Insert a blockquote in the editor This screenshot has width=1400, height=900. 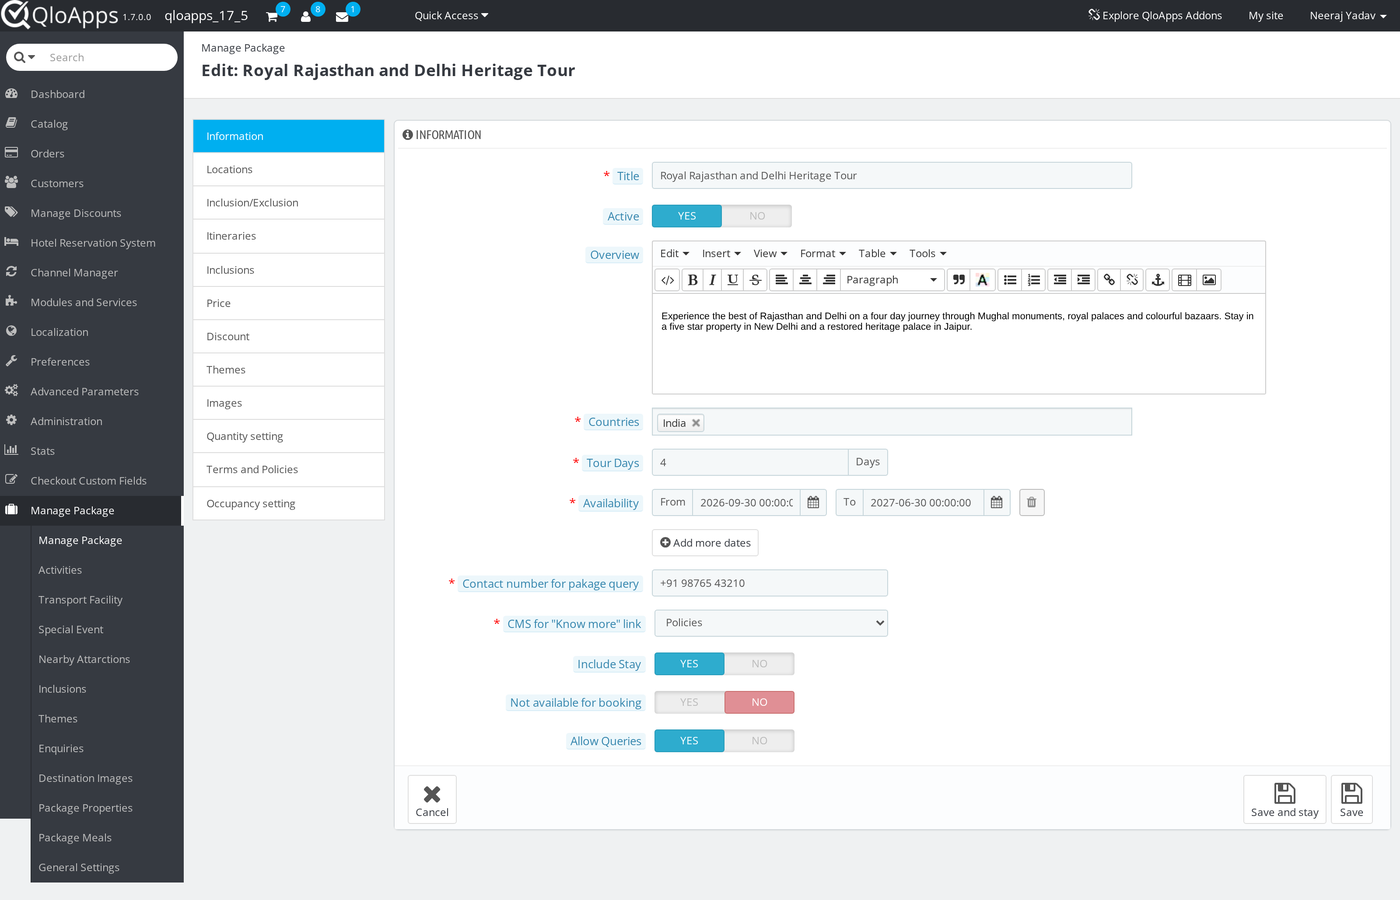point(959,280)
